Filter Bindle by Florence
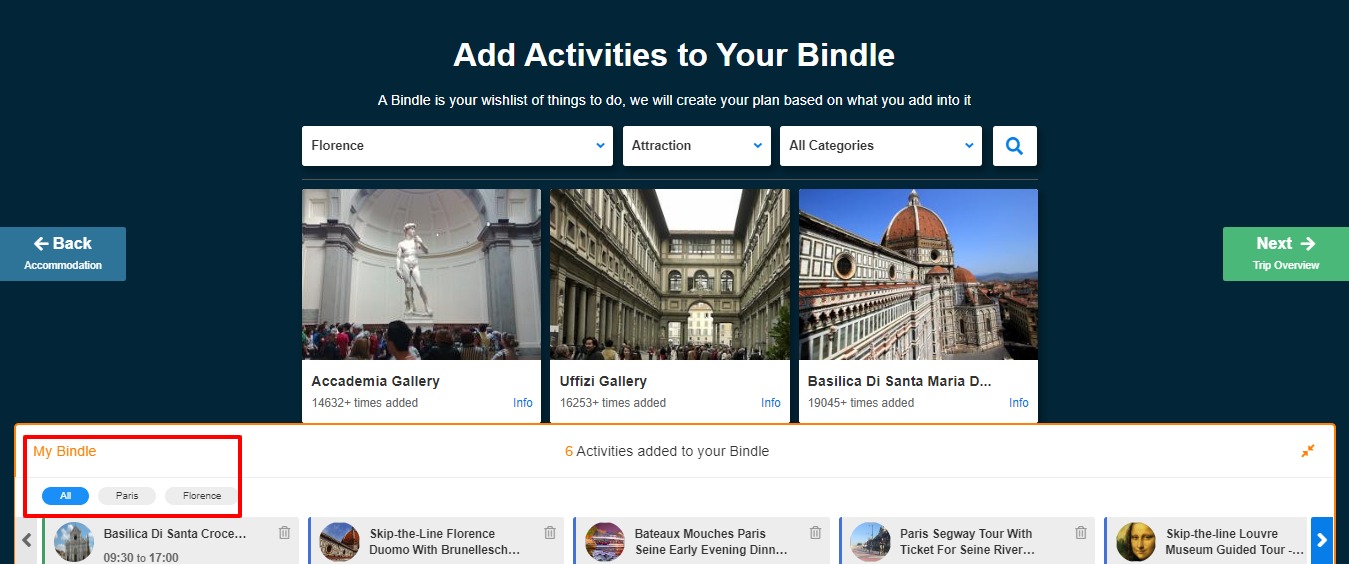Screen dimensions: 1349x564 pos(202,496)
